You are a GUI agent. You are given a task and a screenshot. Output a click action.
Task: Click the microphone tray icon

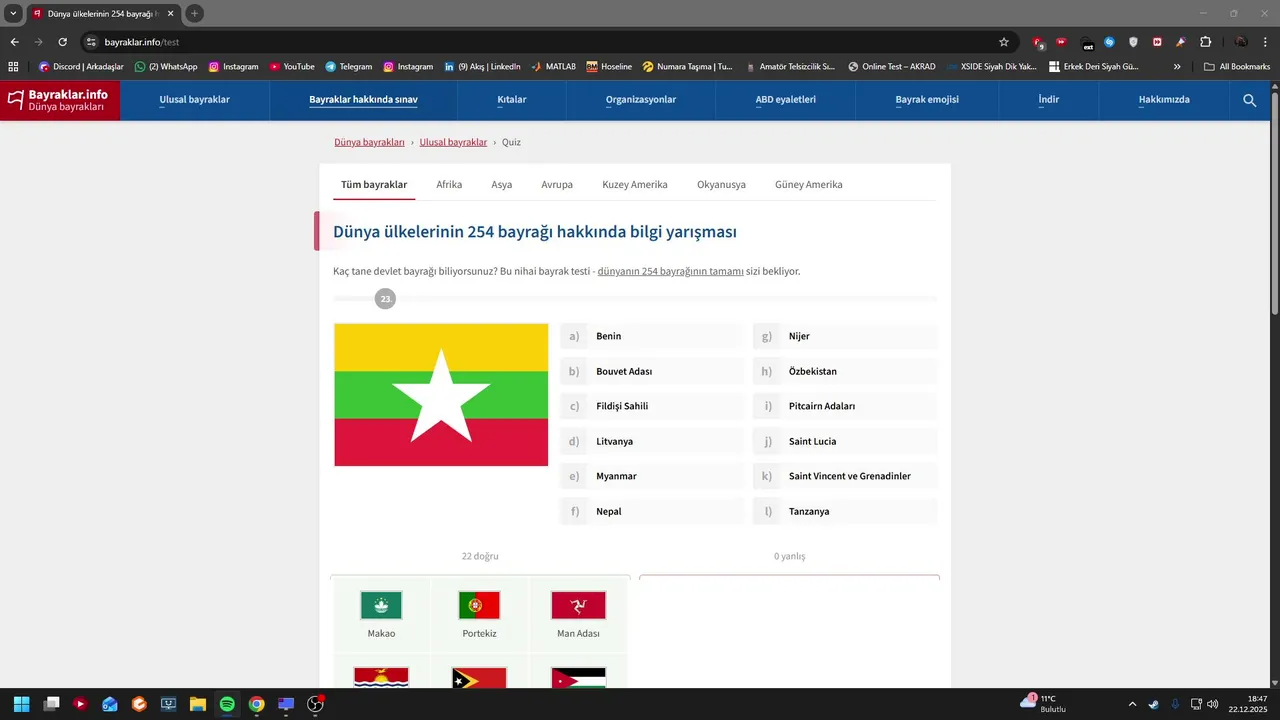click(x=1175, y=704)
